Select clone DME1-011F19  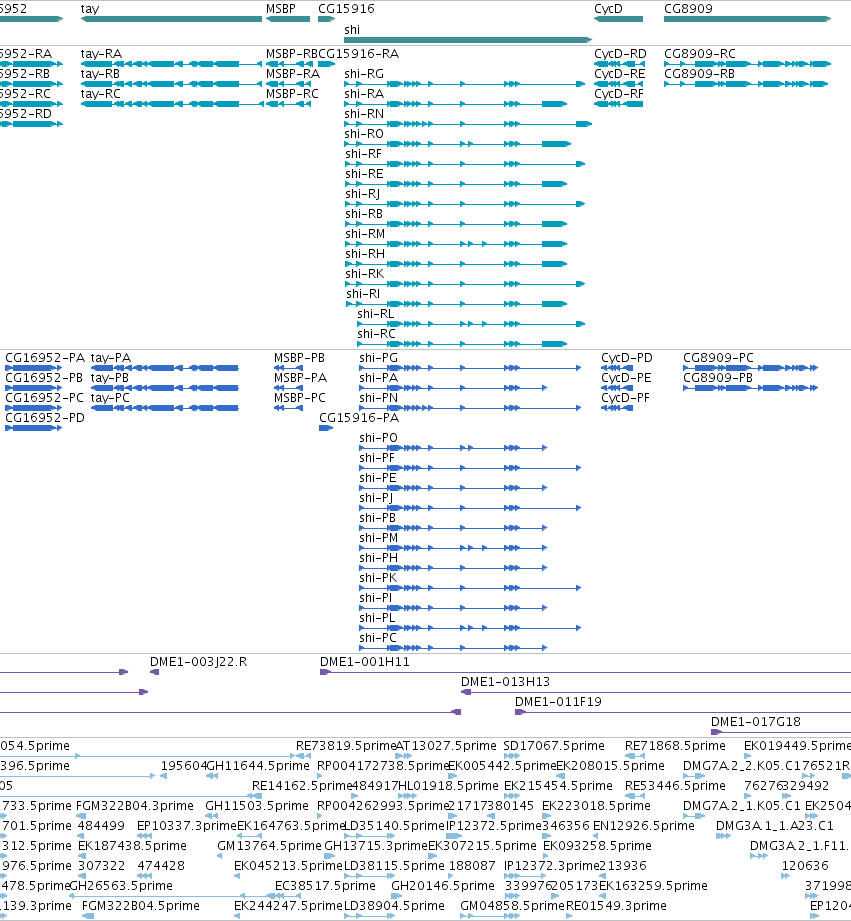(559, 702)
